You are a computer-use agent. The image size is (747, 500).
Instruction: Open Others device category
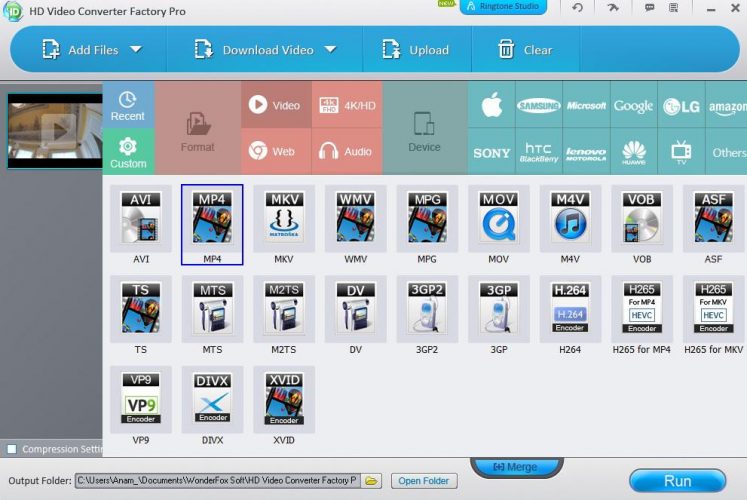pos(726,151)
